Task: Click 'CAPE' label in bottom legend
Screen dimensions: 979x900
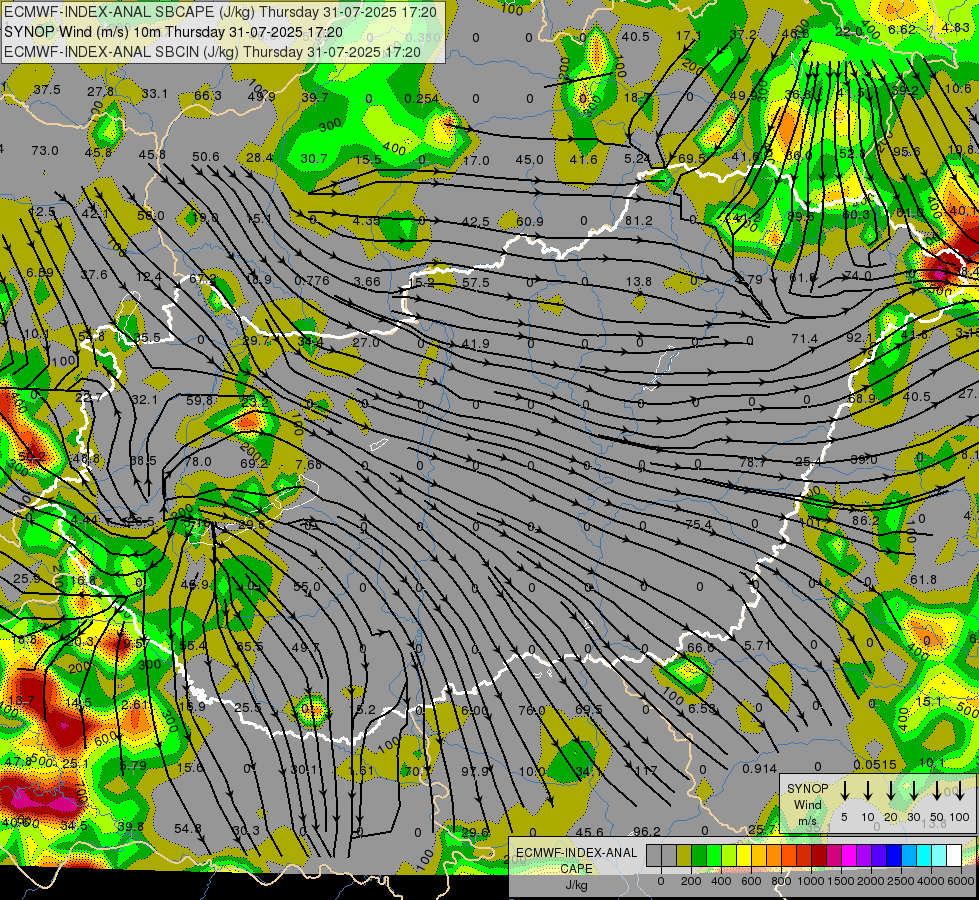Action: [576, 869]
